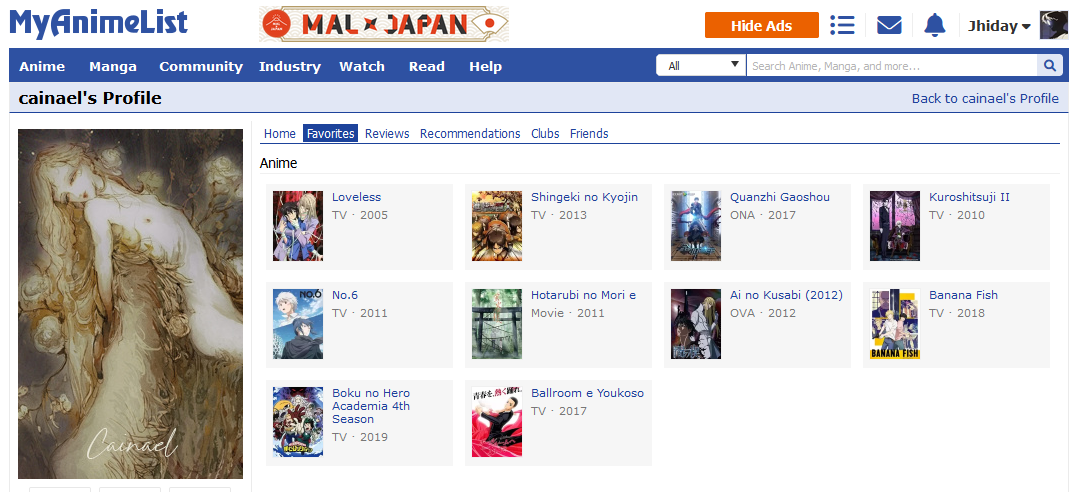The width and height of the screenshot is (1092, 492).
Task: Click the 'TV · 2005' text under Loveless
Action: [359, 215]
